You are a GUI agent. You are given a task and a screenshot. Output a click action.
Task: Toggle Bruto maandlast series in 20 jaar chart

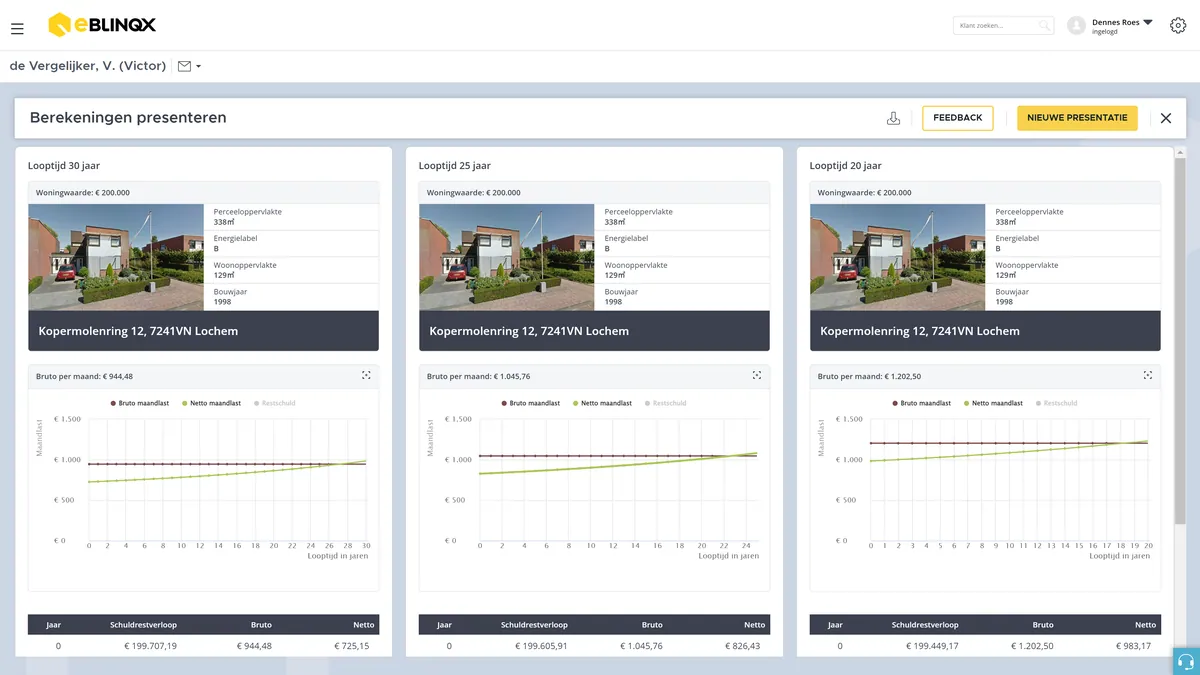point(921,403)
